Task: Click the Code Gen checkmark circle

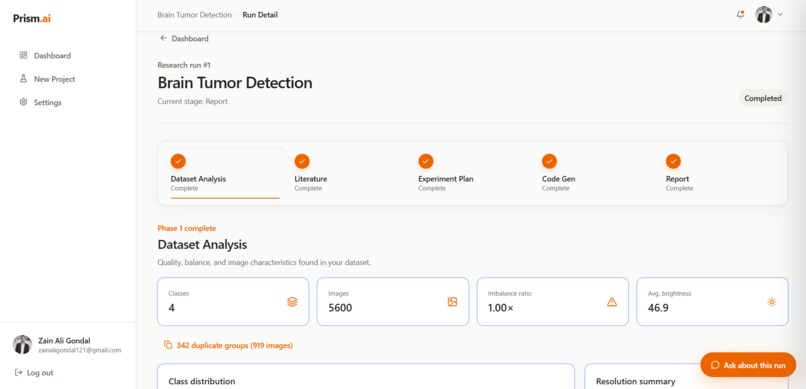Action: coord(549,161)
